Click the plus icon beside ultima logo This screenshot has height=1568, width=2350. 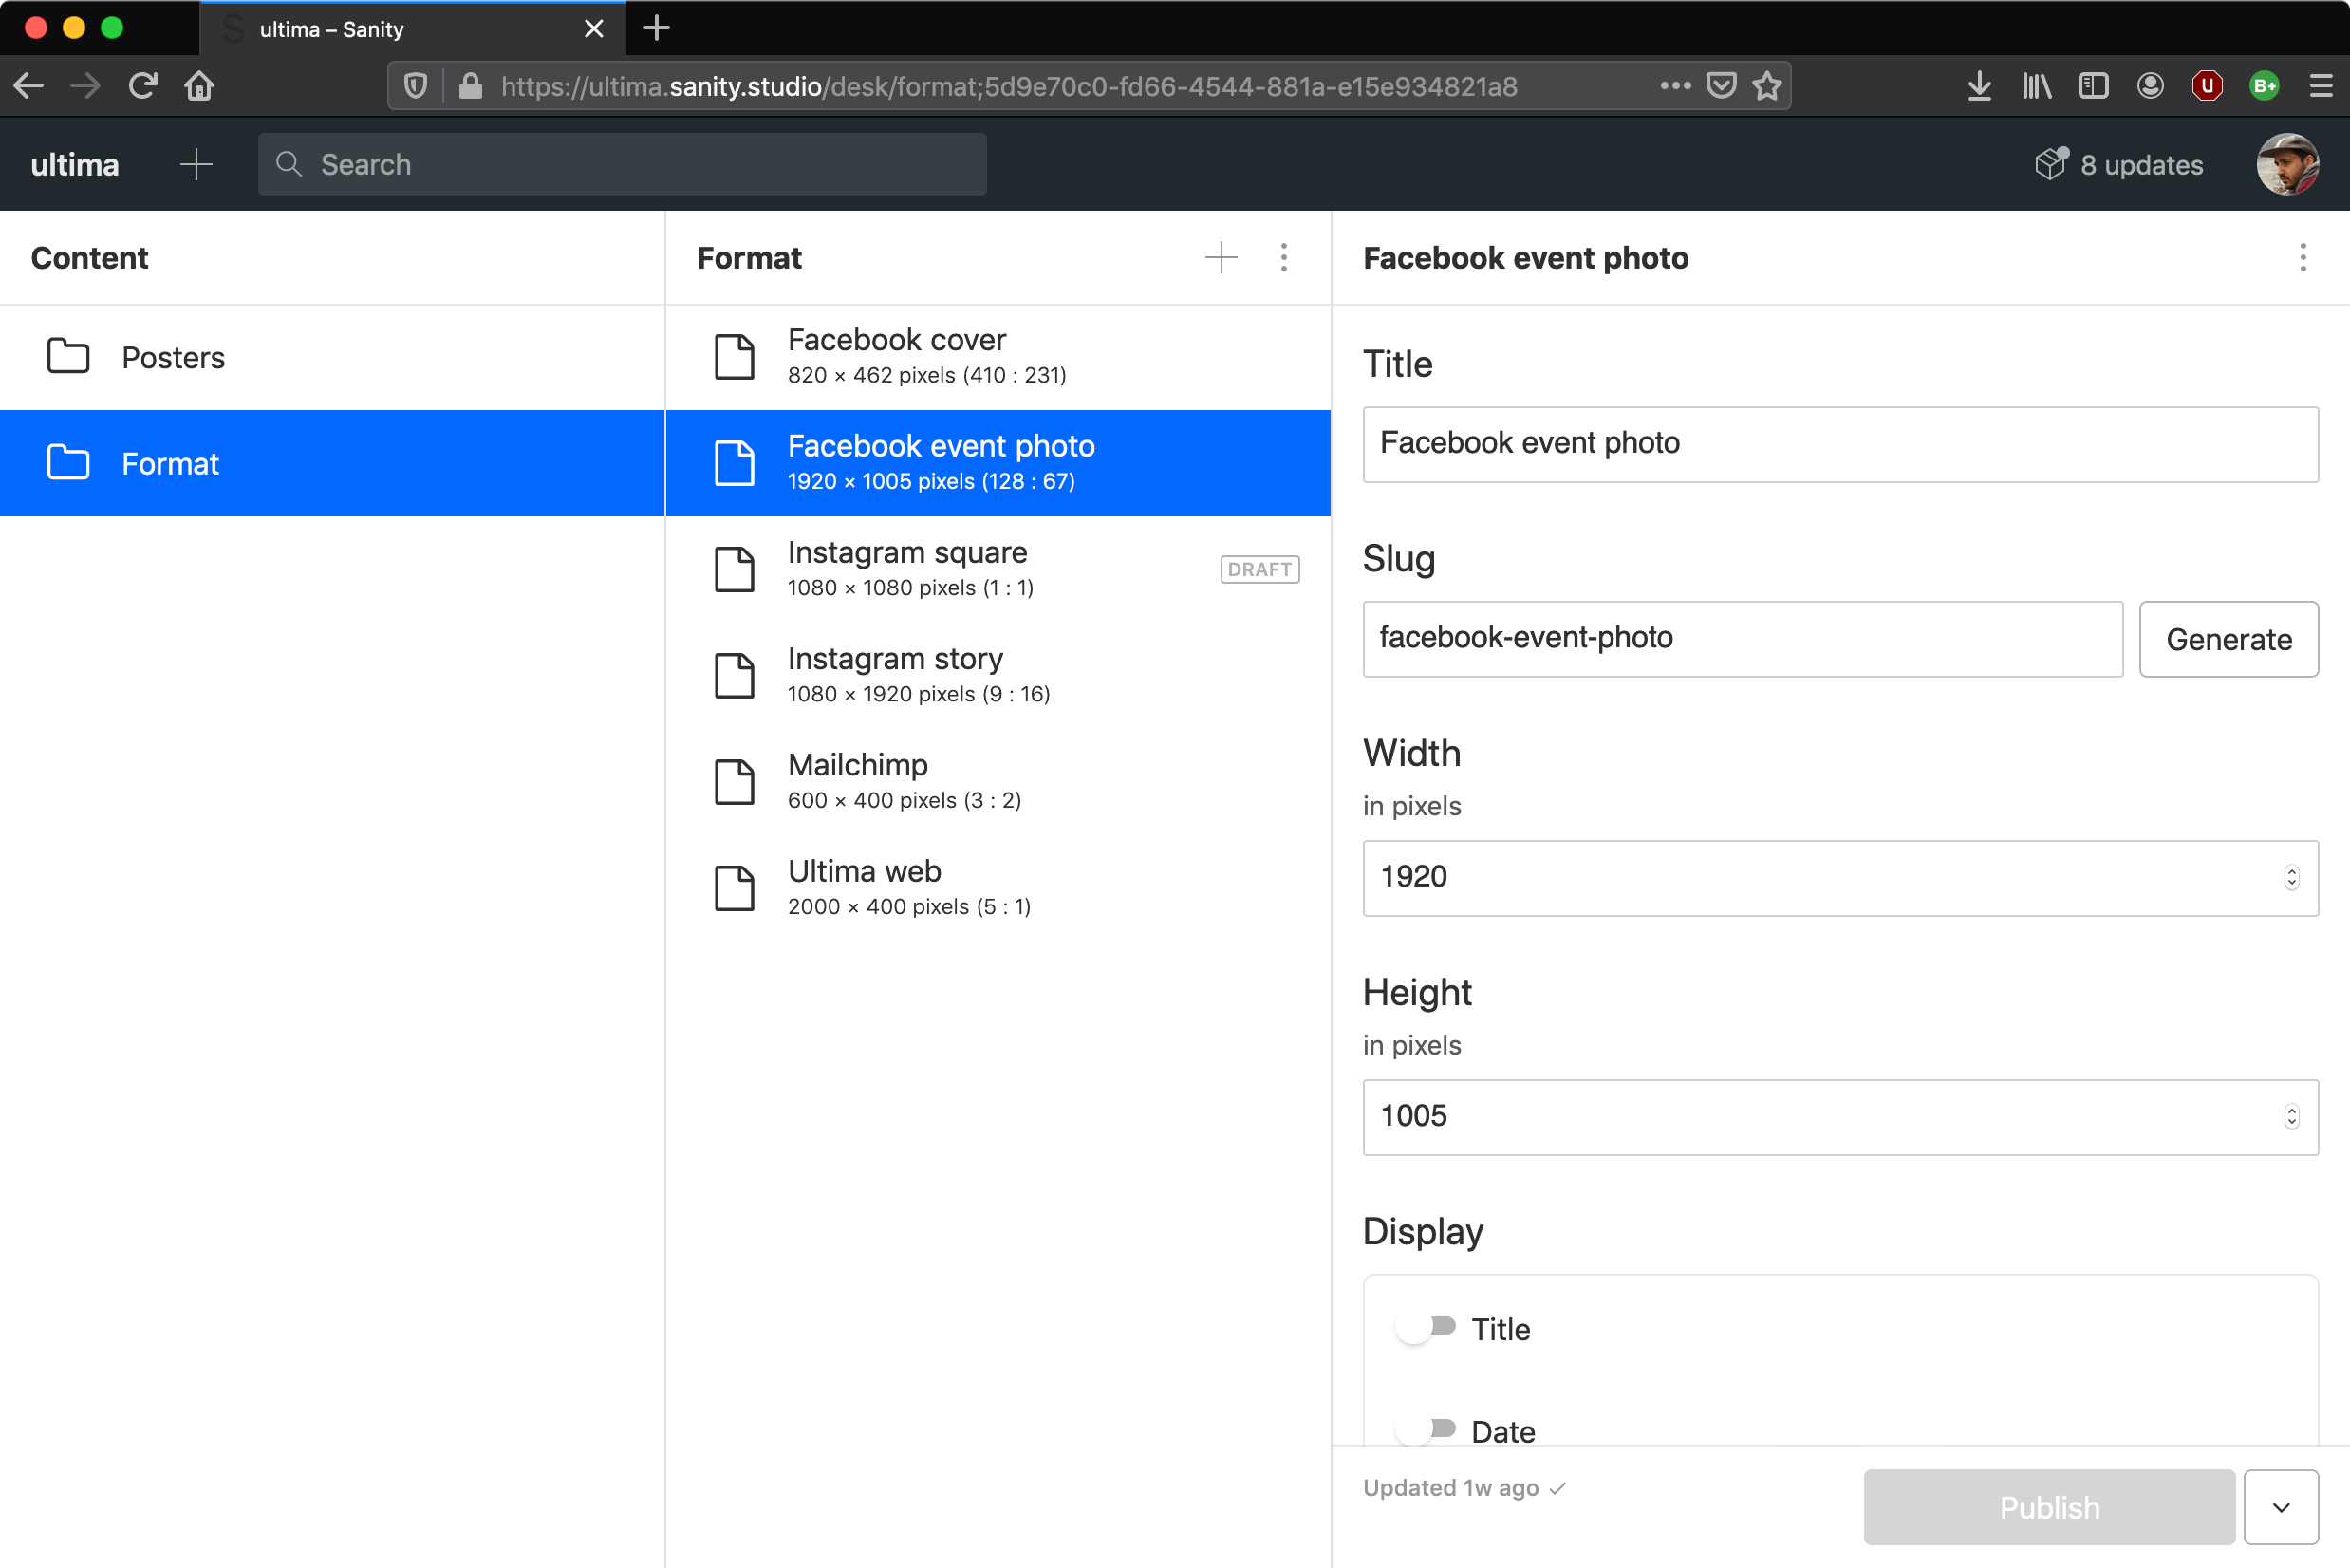196,164
